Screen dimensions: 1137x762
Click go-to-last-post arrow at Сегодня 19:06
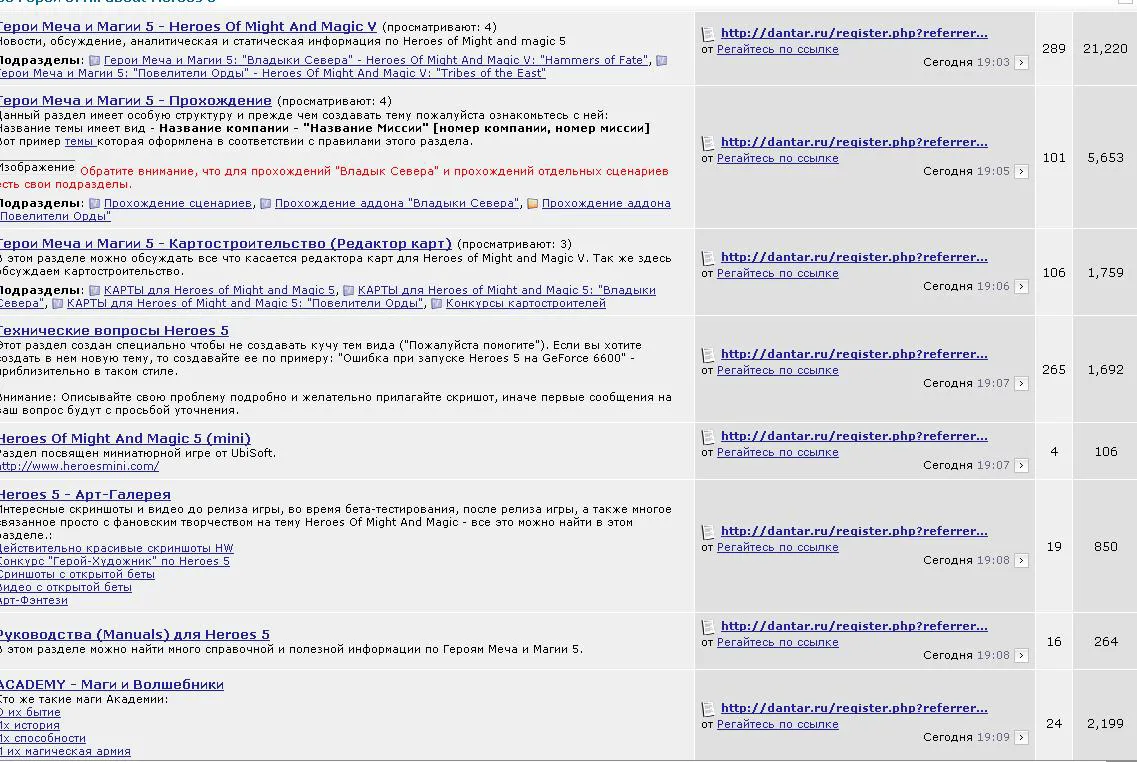coord(1021,287)
